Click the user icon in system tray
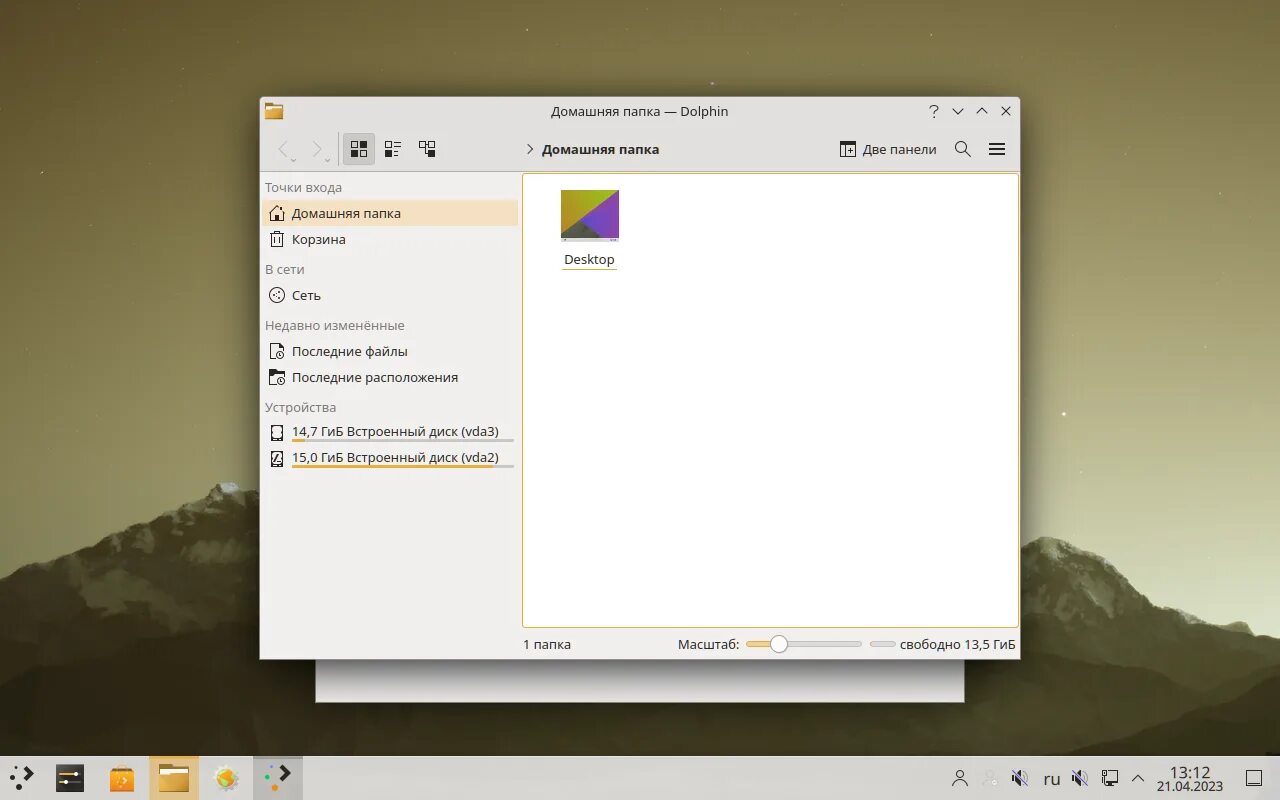1280x800 pixels. (x=960, y=778)
